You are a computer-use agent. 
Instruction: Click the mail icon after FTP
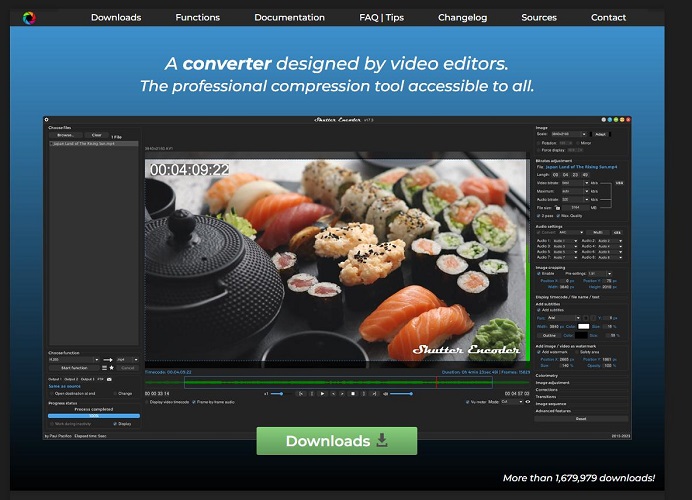tap(109, 379)
